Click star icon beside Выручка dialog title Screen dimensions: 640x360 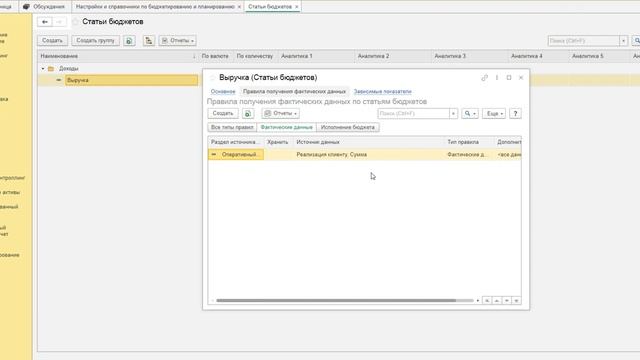(212, 78)
